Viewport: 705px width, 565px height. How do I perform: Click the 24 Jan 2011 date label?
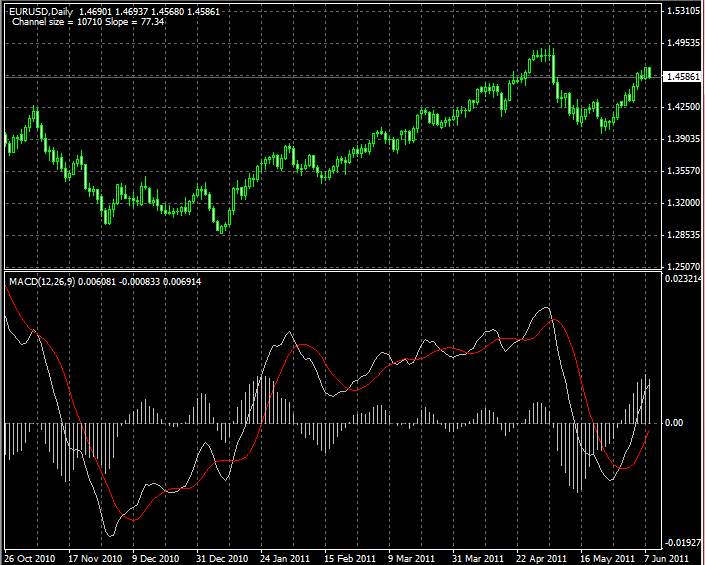[x=286, y=559]
